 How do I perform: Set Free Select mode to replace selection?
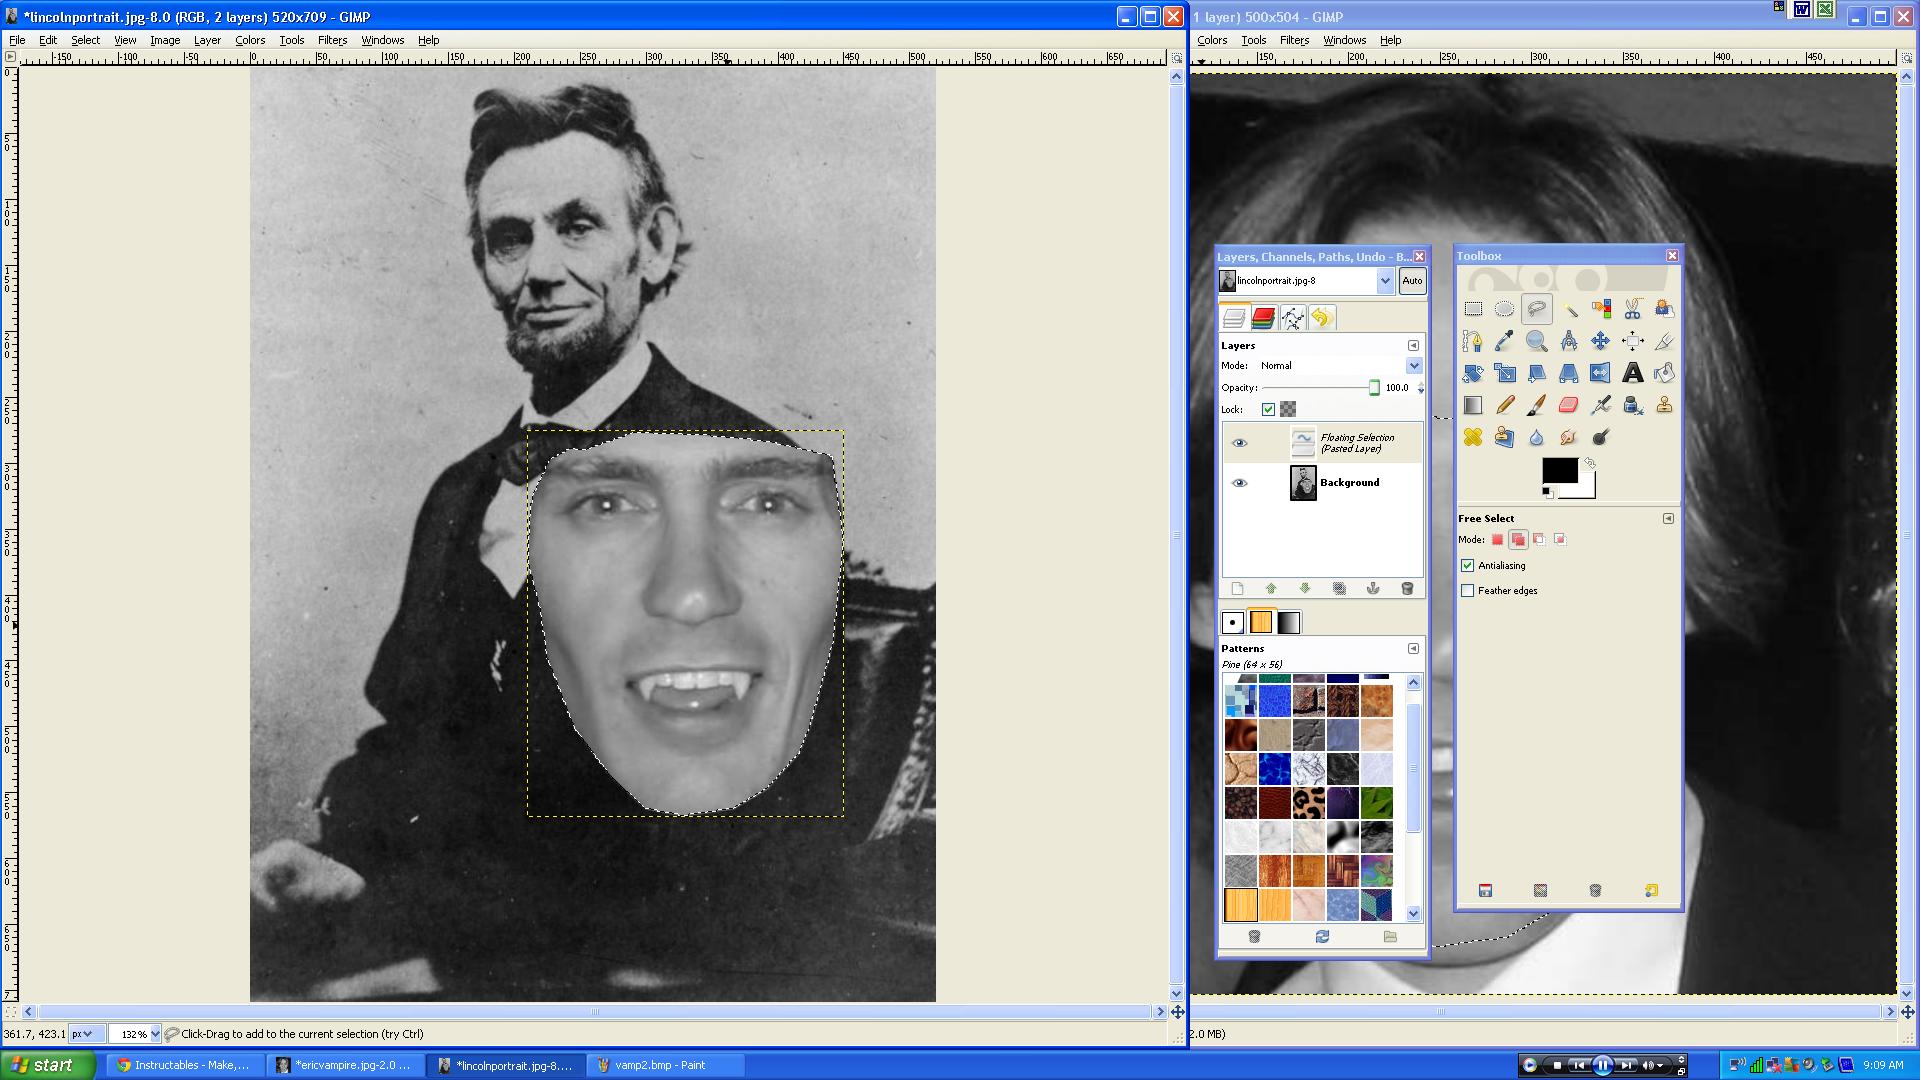(x=1497, y=540)
